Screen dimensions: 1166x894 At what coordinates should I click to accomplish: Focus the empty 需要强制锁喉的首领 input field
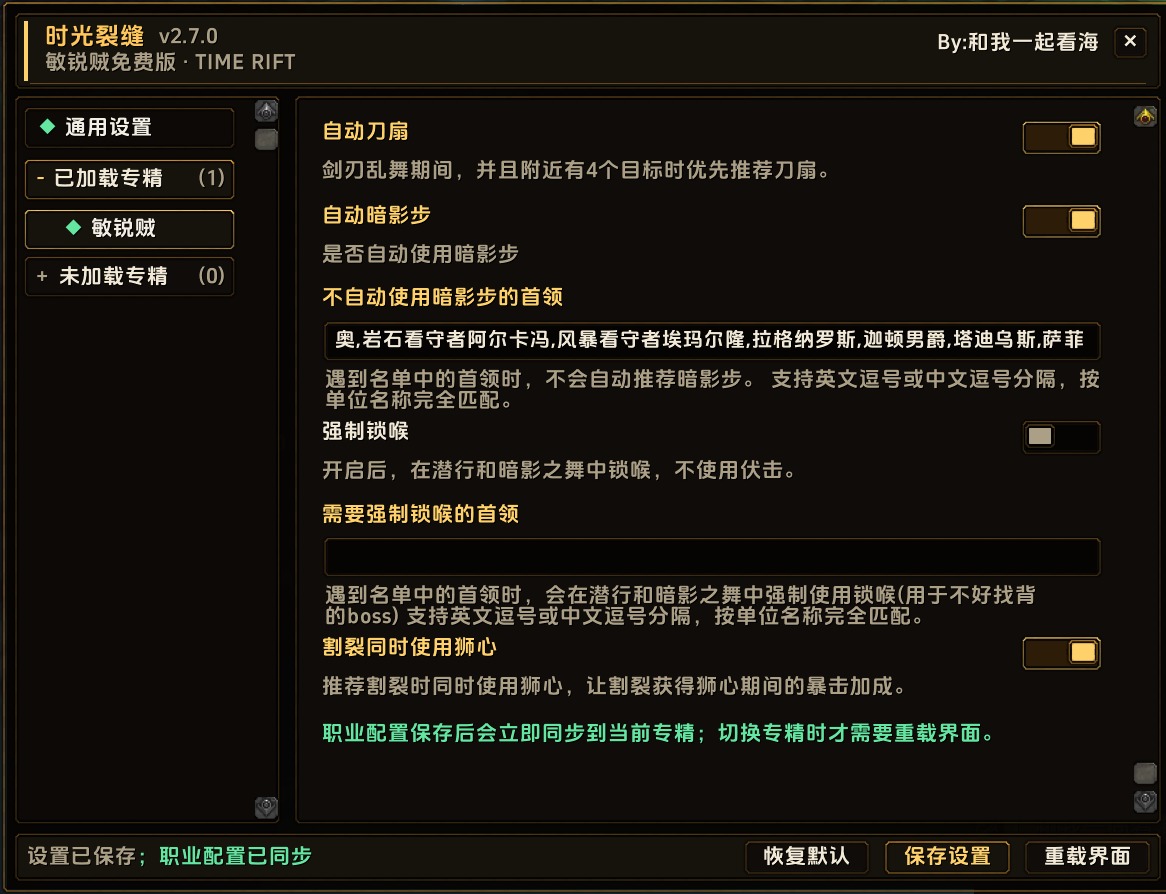(712, 556)
